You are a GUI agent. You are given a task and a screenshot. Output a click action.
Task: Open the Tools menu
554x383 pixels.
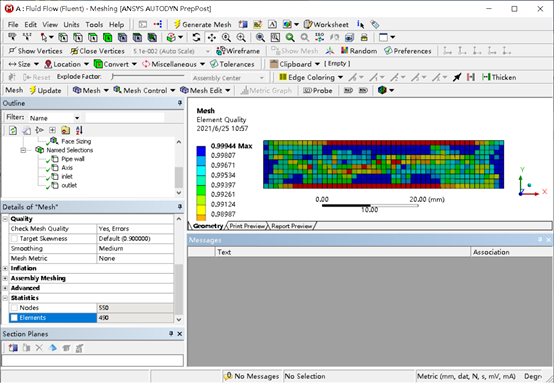(x=94, y=24)
